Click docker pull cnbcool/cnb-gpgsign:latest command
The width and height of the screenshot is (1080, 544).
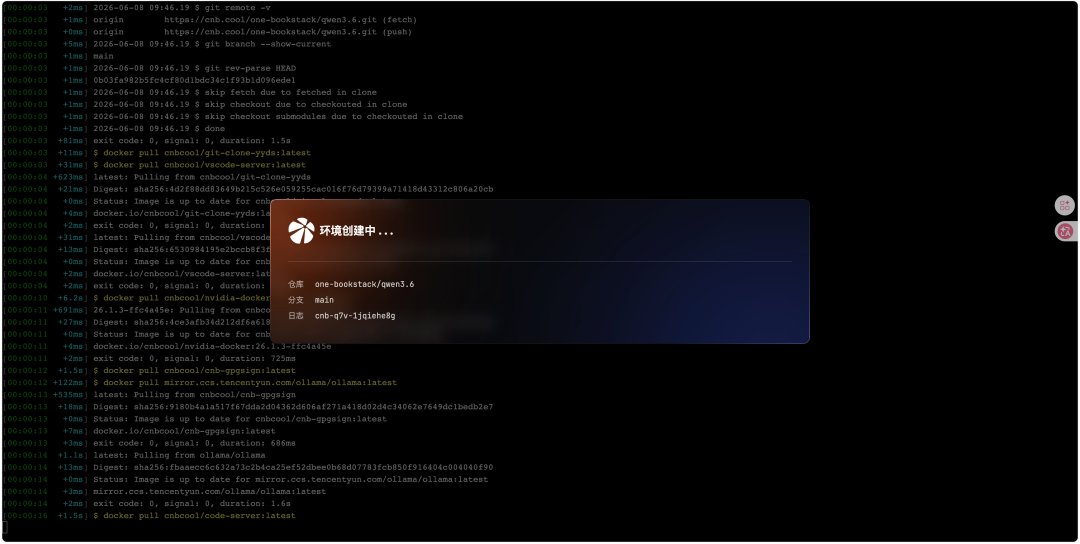click(x=194, y=370)
